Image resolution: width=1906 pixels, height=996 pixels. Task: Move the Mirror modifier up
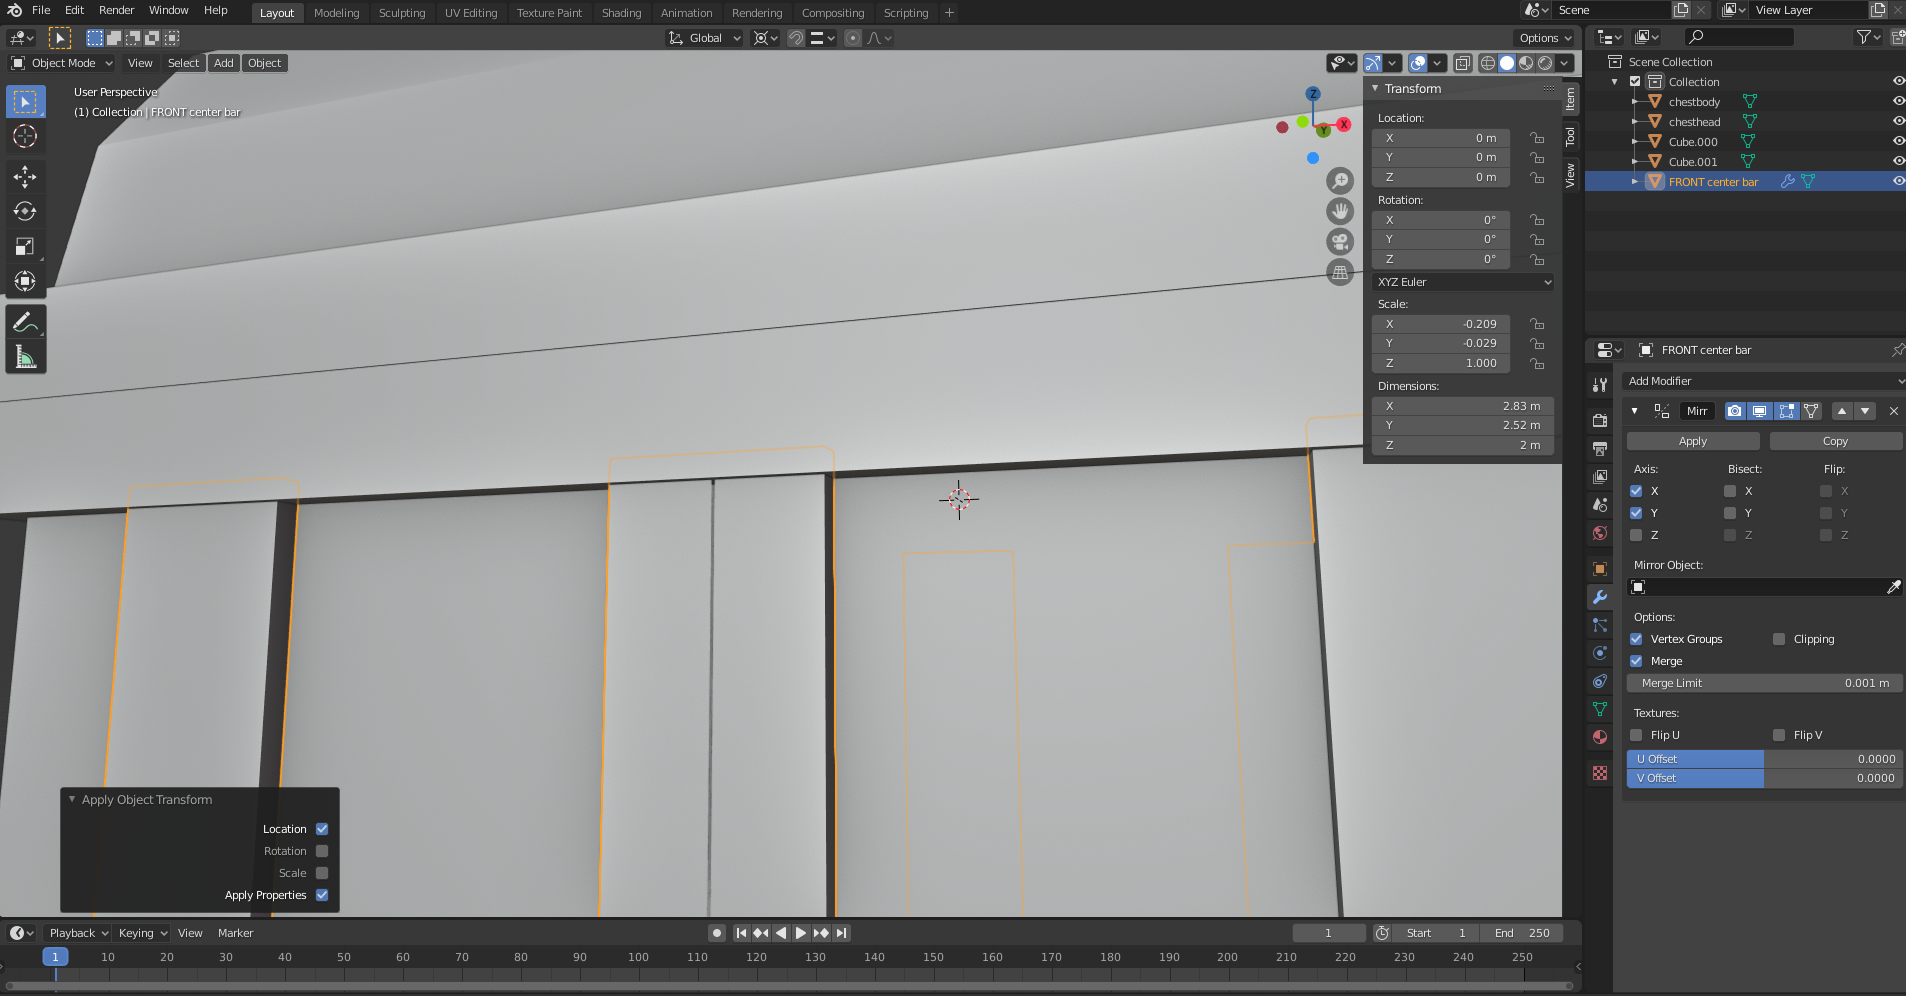(1842, 411)
